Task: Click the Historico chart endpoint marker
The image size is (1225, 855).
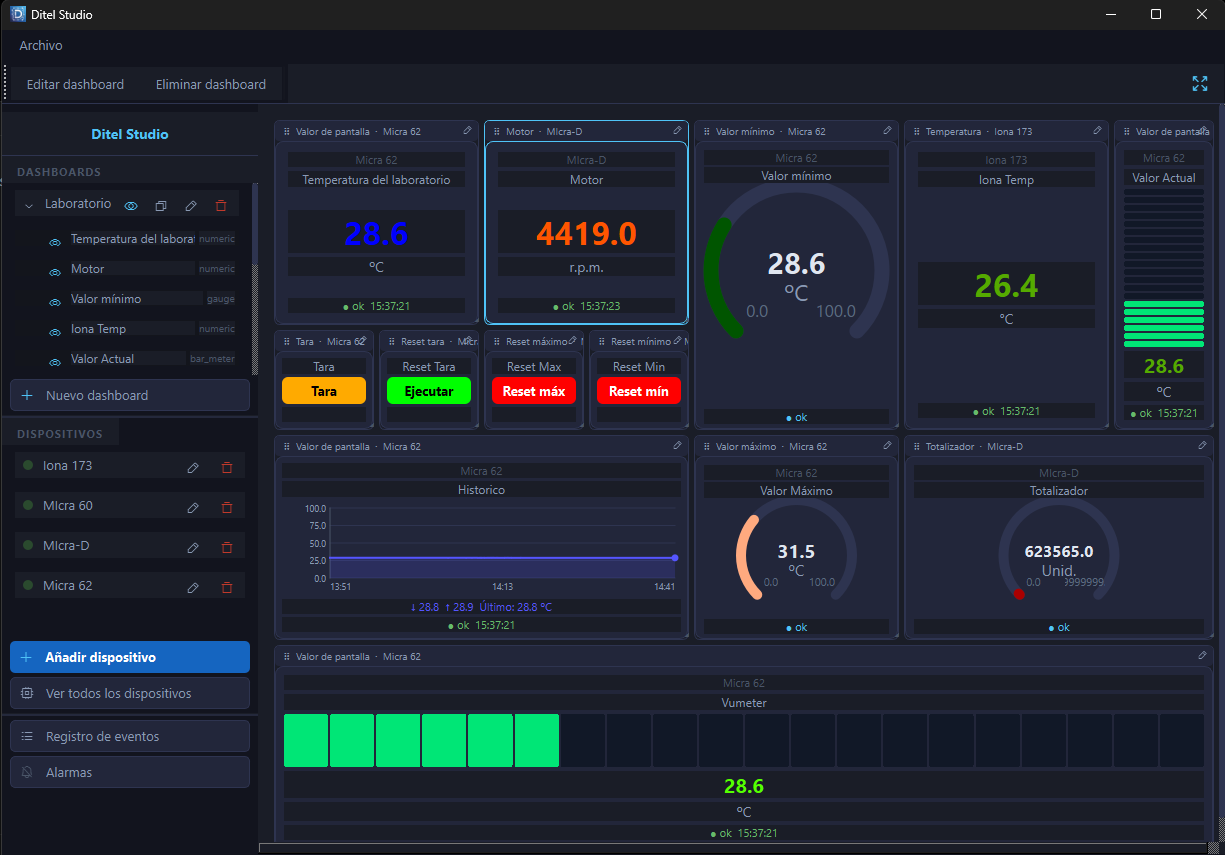Action: (x=675, y=558)
